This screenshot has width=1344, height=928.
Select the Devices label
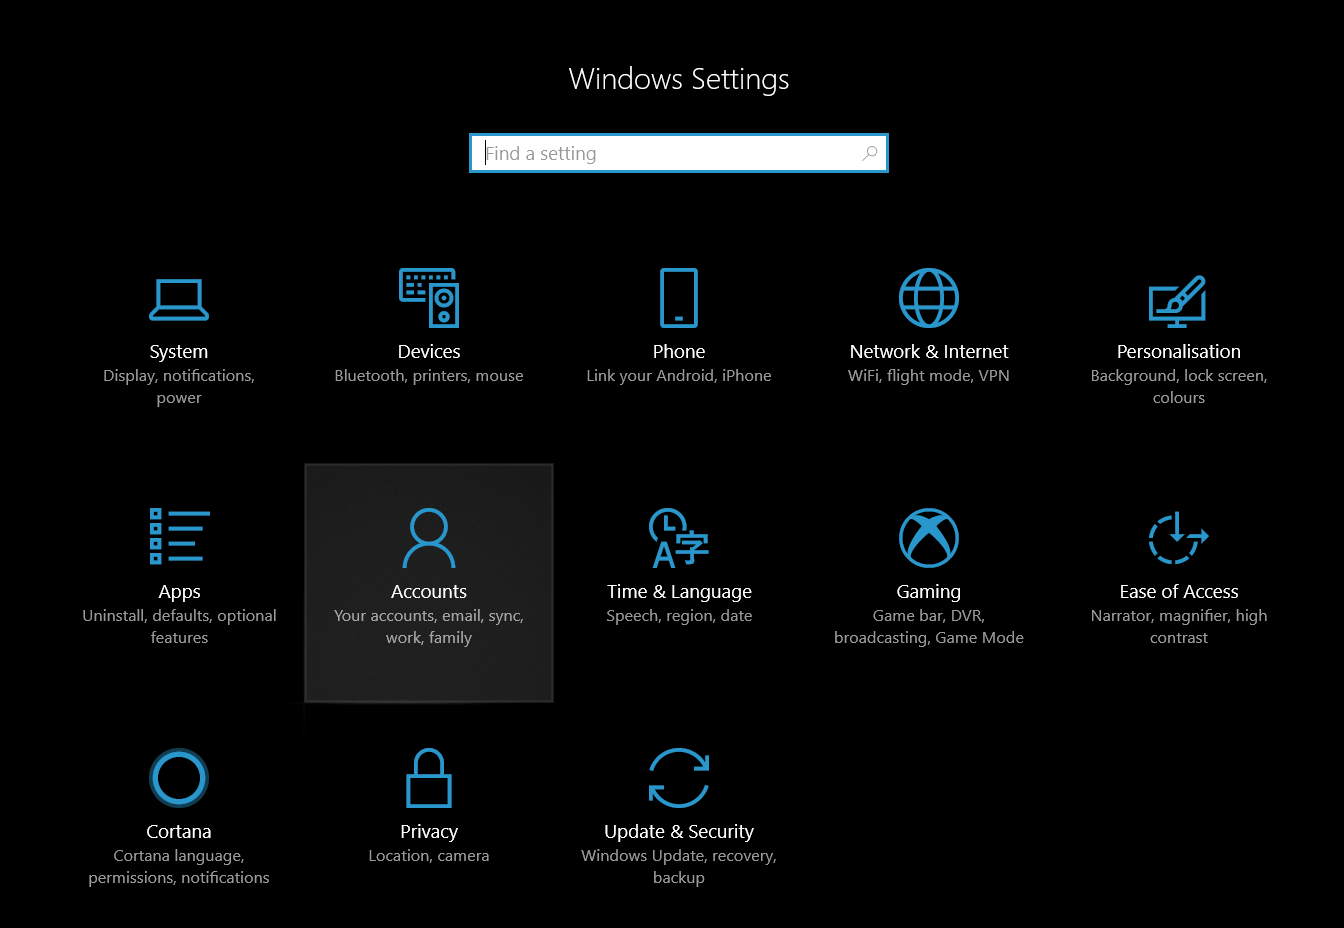[429, 351]
